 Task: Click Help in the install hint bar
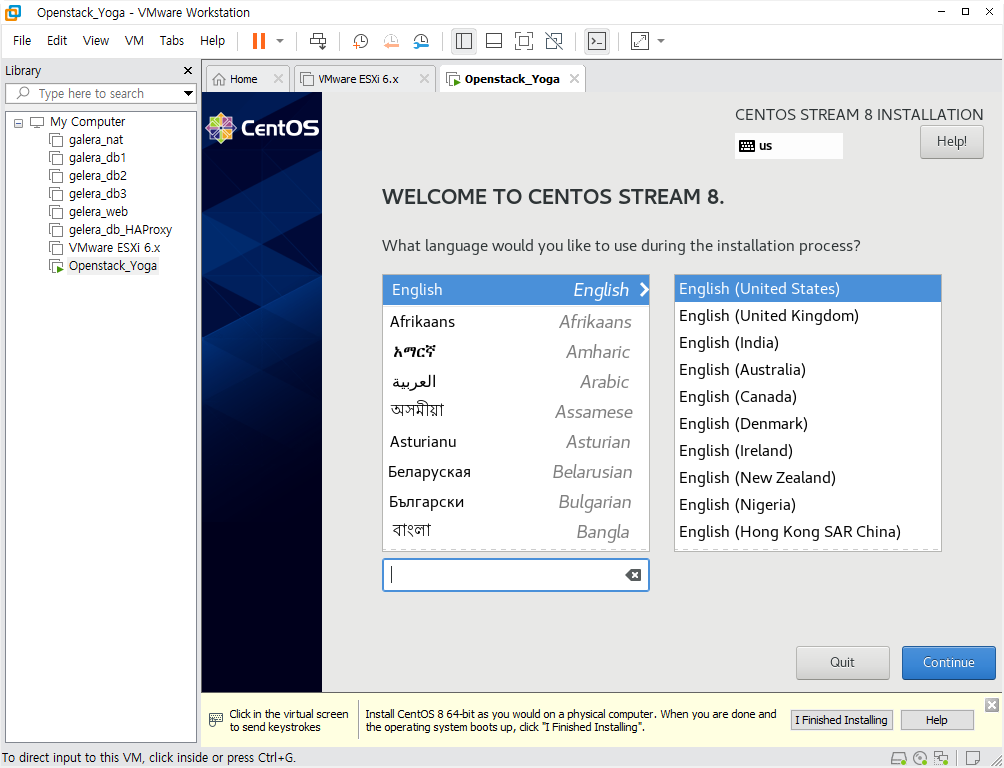click(936, 720)
